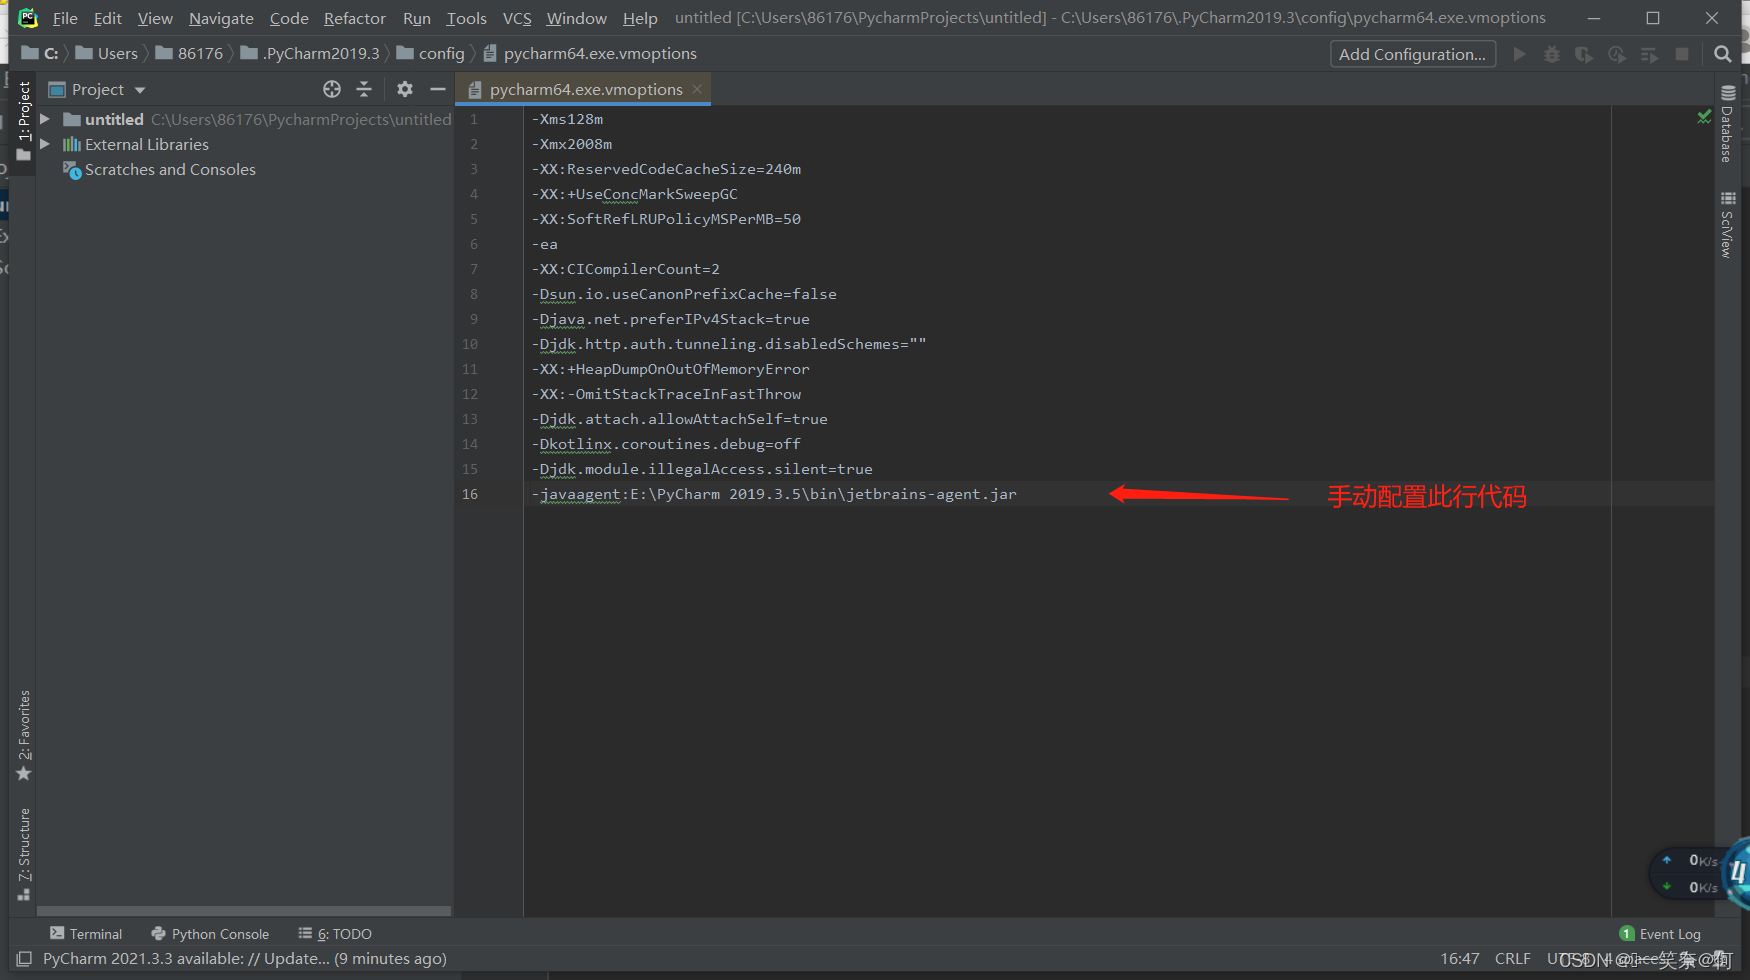Select the pycharm64.exe.vmoptions editor tab
This screenshot has width=1750, height=980.
click(585, 89)
